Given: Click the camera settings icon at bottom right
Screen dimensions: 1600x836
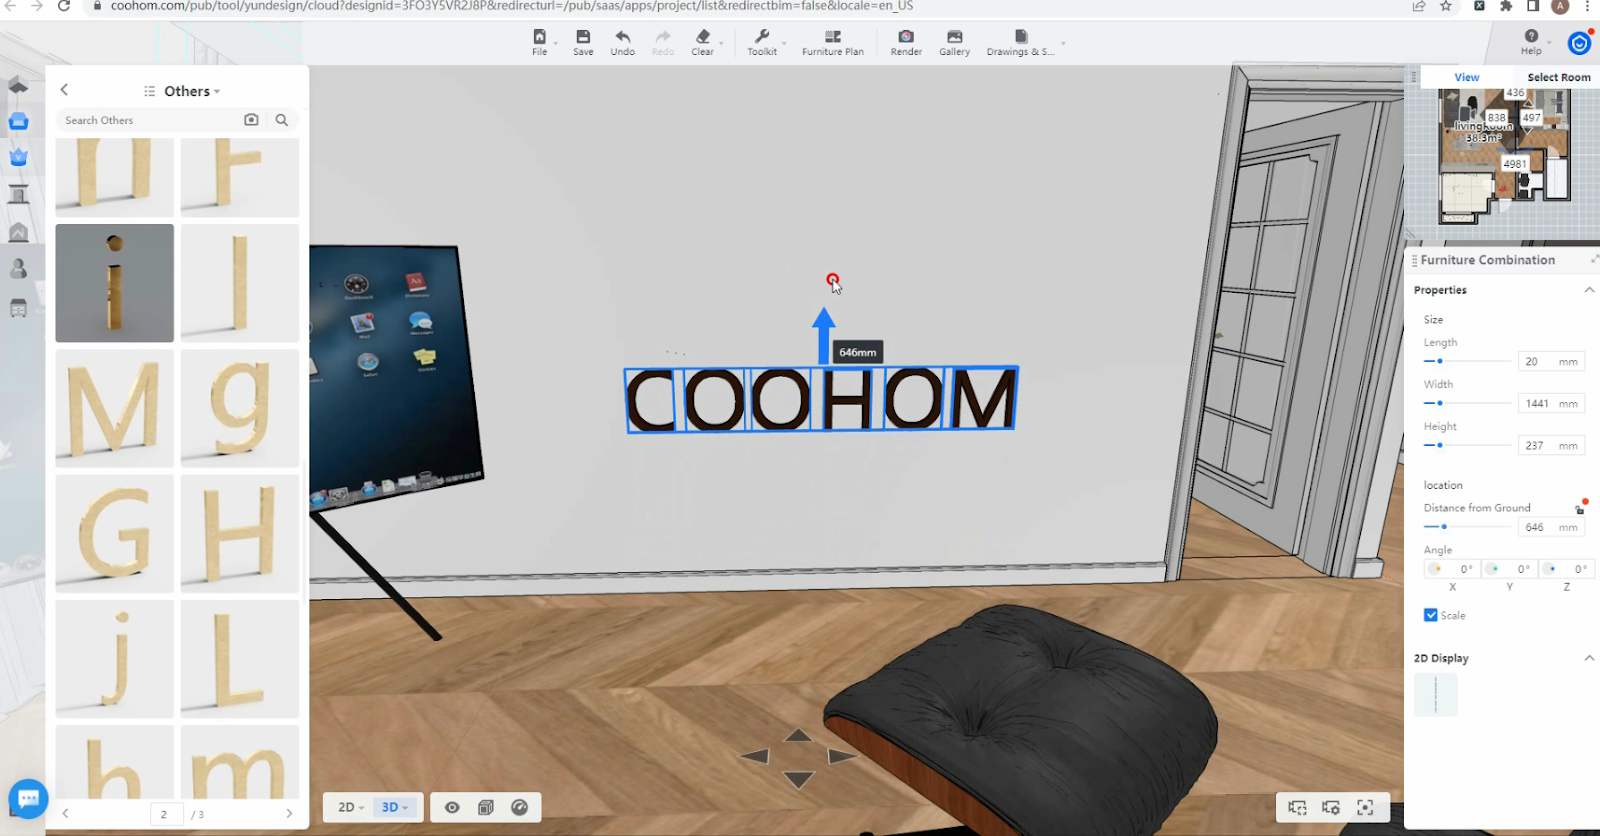Looking at the screenshot, I should (1331, 807).
